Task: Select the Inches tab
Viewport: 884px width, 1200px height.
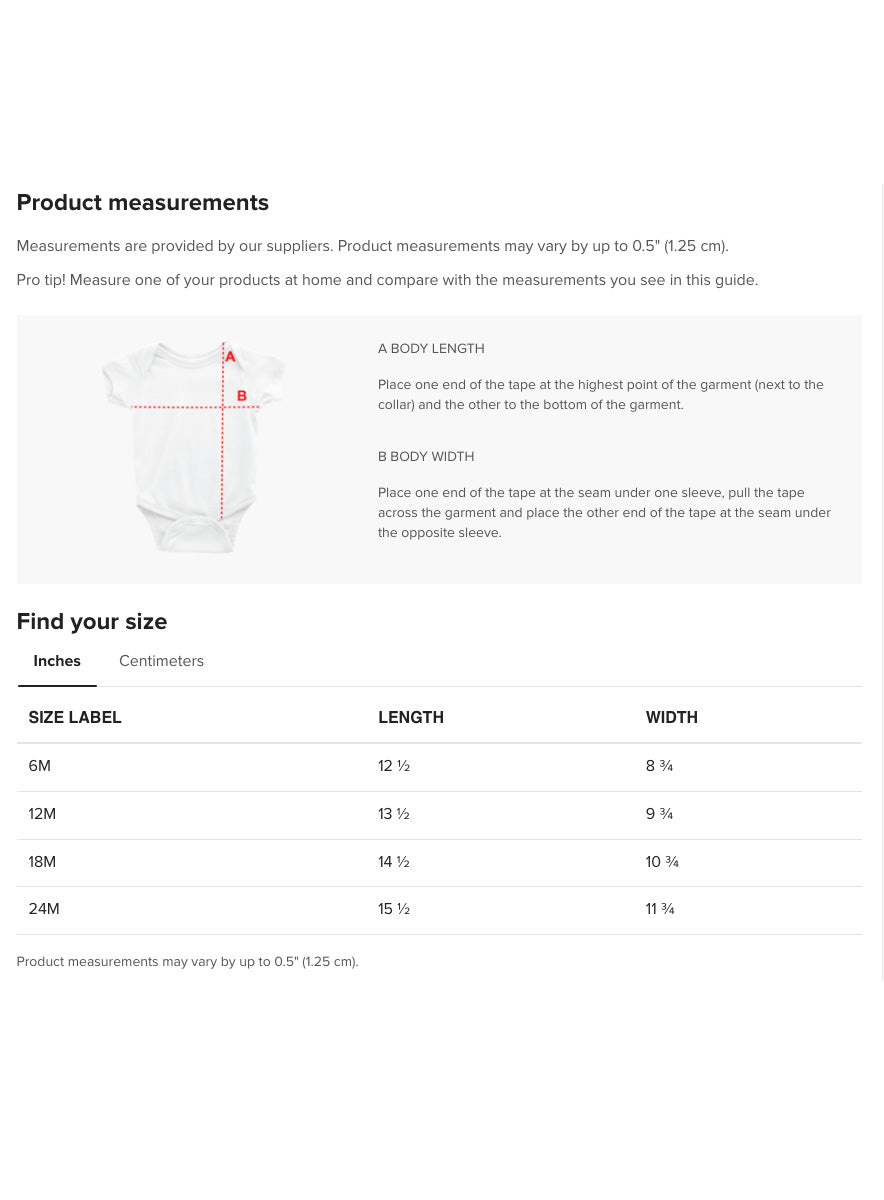Action: click(x=57, y=661)
